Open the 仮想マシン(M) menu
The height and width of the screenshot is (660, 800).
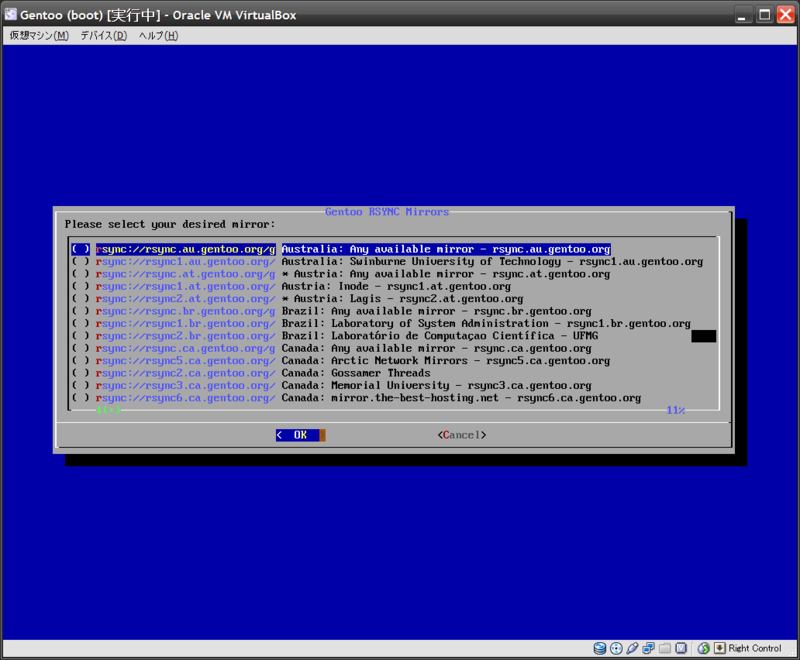coord(39,35)
